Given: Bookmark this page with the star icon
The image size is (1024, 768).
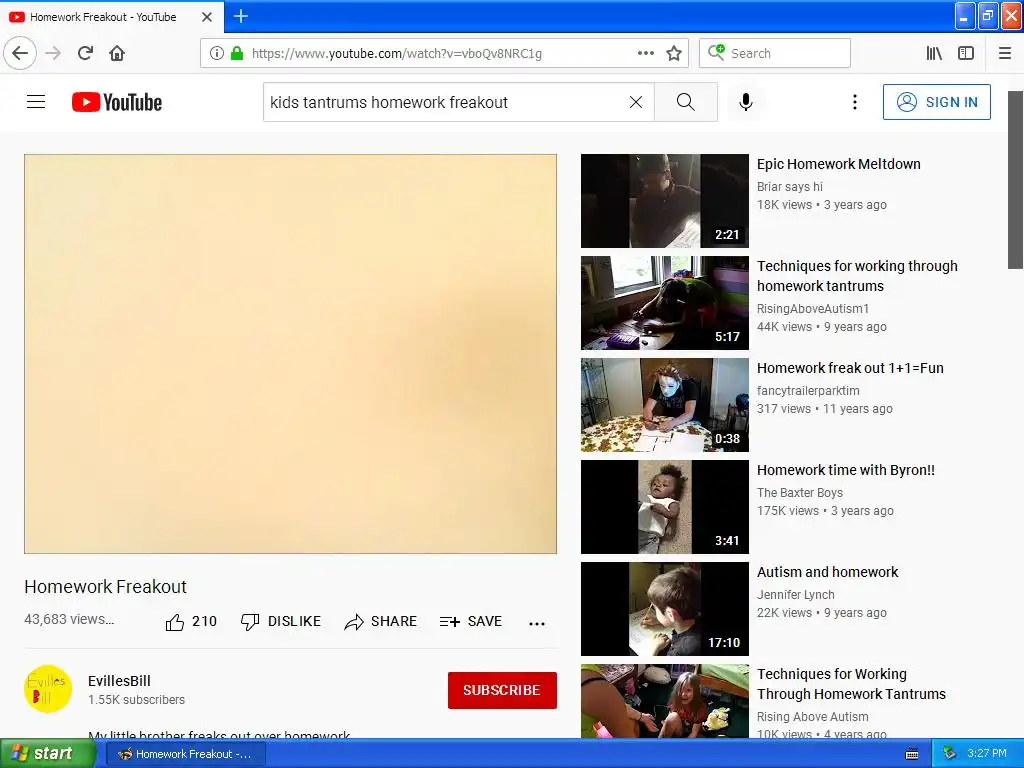Looking at the screenshot, I should [x=674, y=53].
